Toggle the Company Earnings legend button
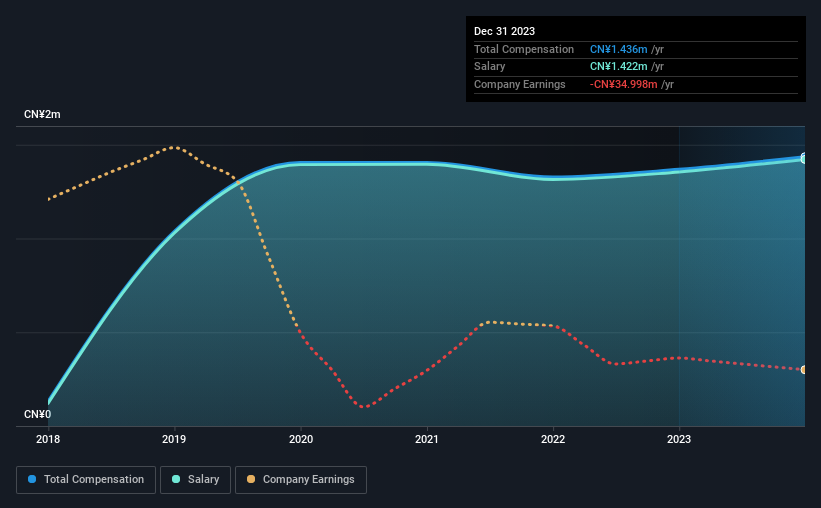Screen dimensions: 821x508 tap(301, 480)
